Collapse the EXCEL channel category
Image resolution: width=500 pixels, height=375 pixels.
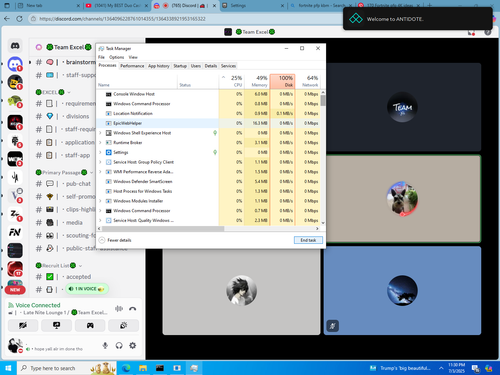53,92
